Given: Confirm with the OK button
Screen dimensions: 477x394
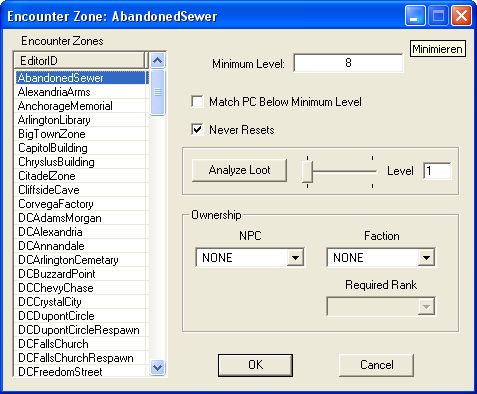Looking at the screenshot, I should (255, 365).
